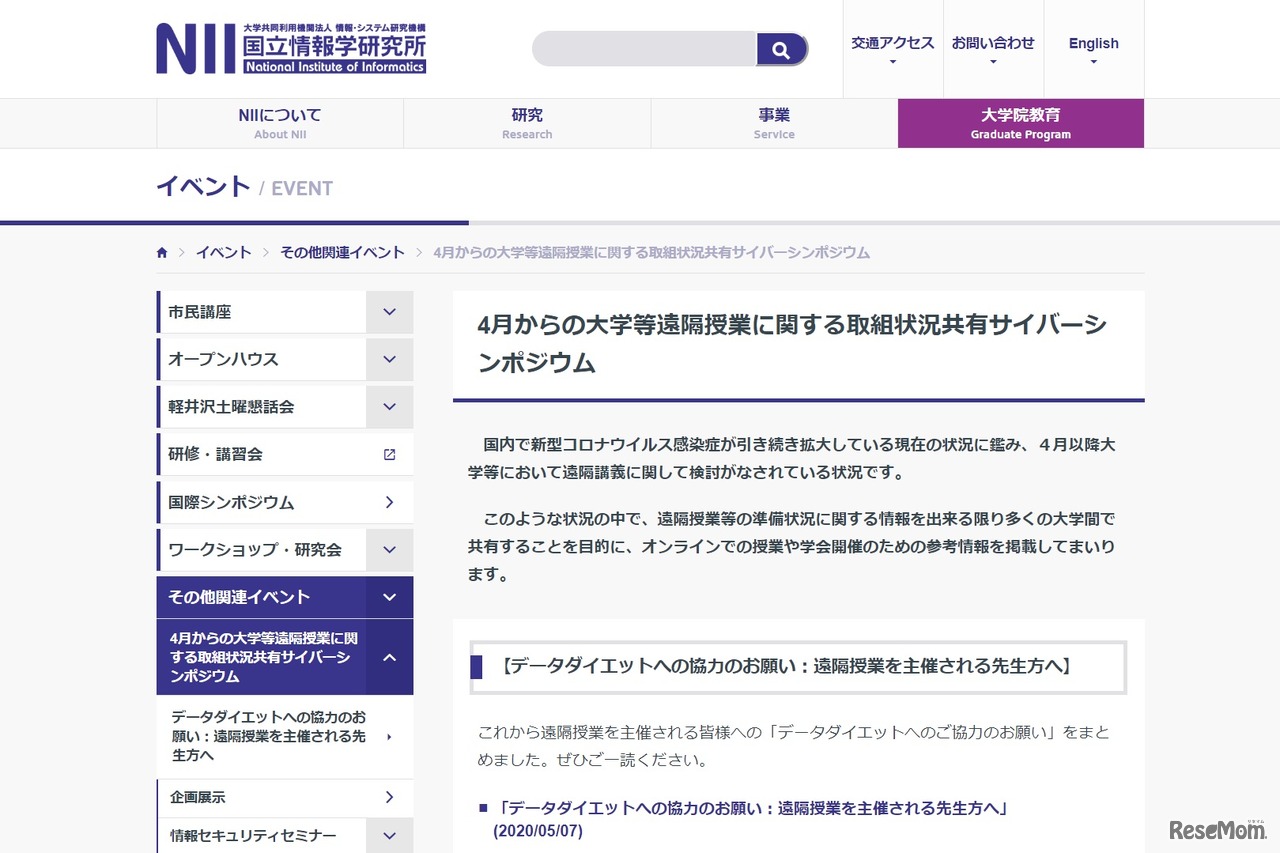Switch to the 研究 Research tab

527,122
